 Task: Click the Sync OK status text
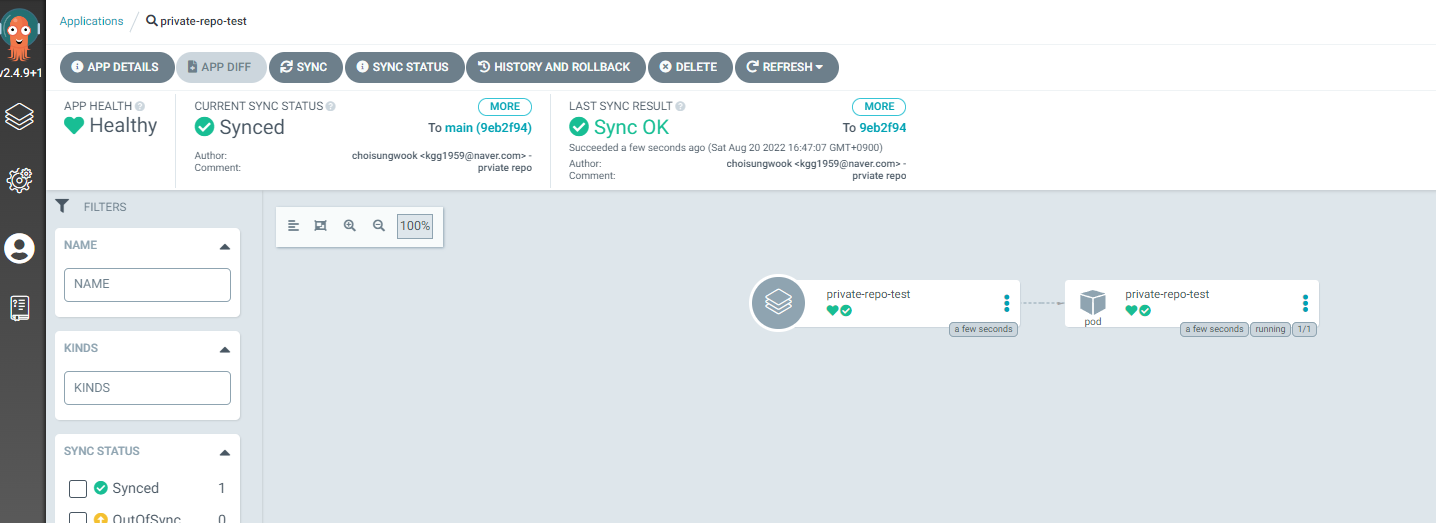click(x=631, y=127)
